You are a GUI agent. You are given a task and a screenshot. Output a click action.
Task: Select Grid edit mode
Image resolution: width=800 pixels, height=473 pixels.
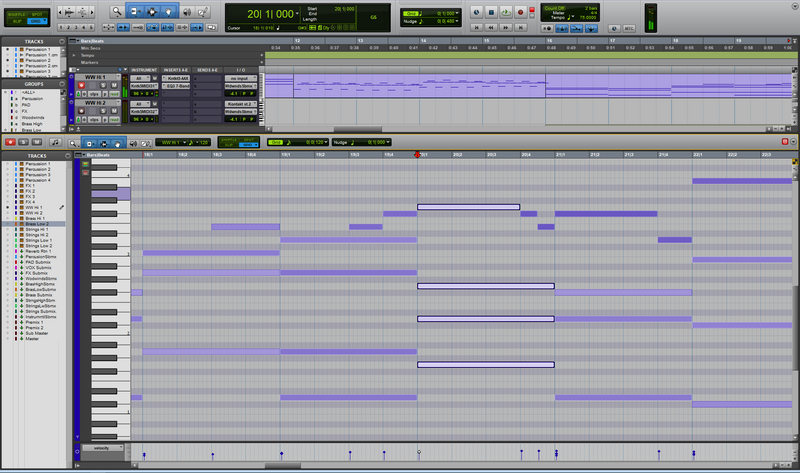click(37, 21)
